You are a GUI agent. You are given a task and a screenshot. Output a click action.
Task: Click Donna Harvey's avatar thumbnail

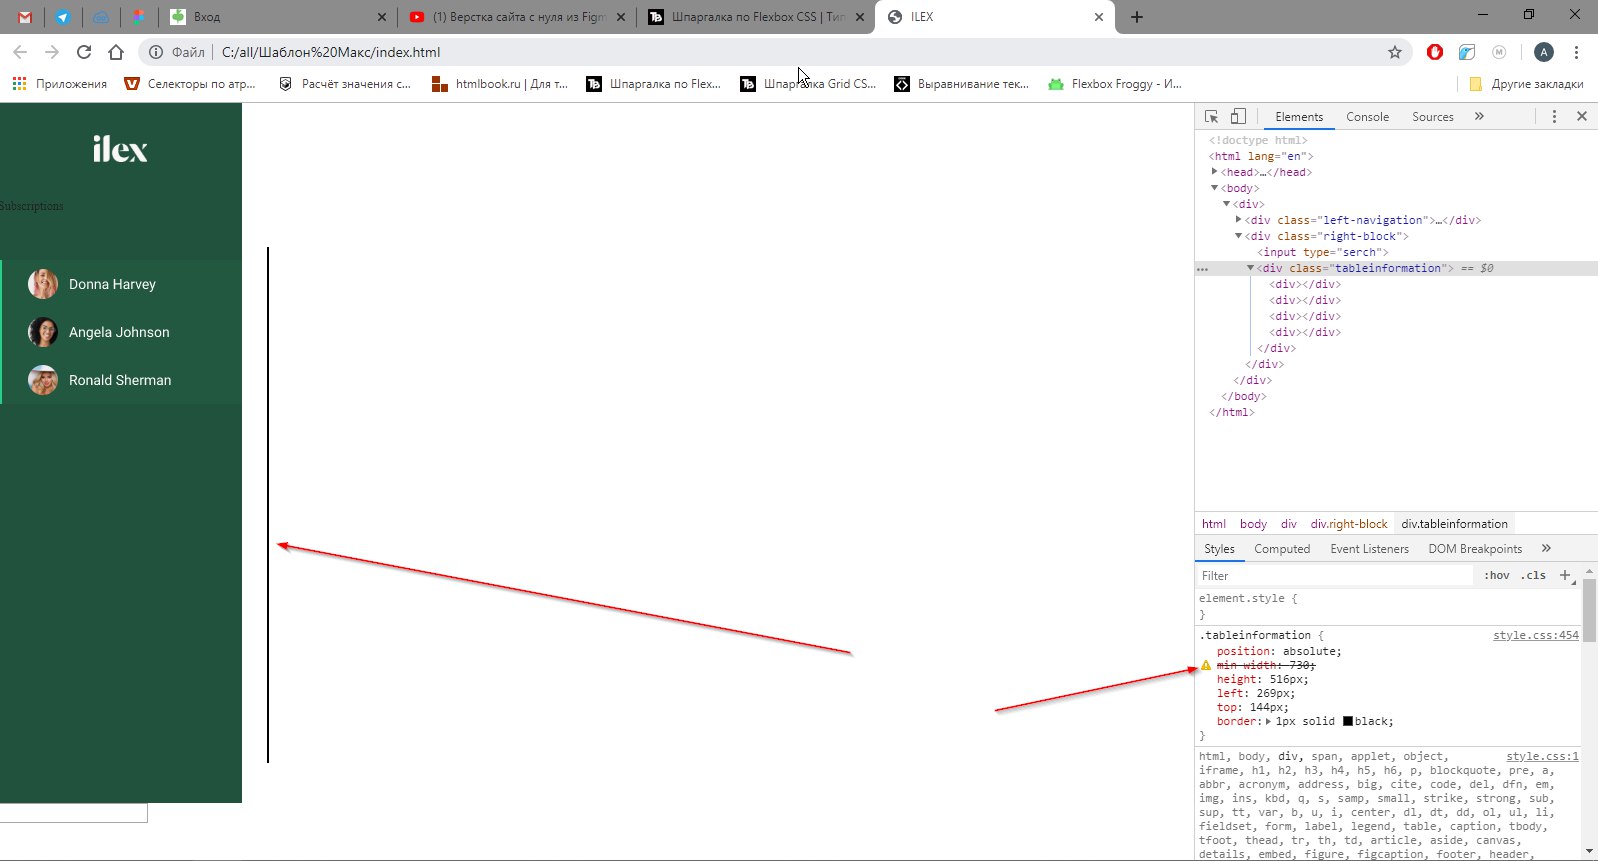pos(43,284)
